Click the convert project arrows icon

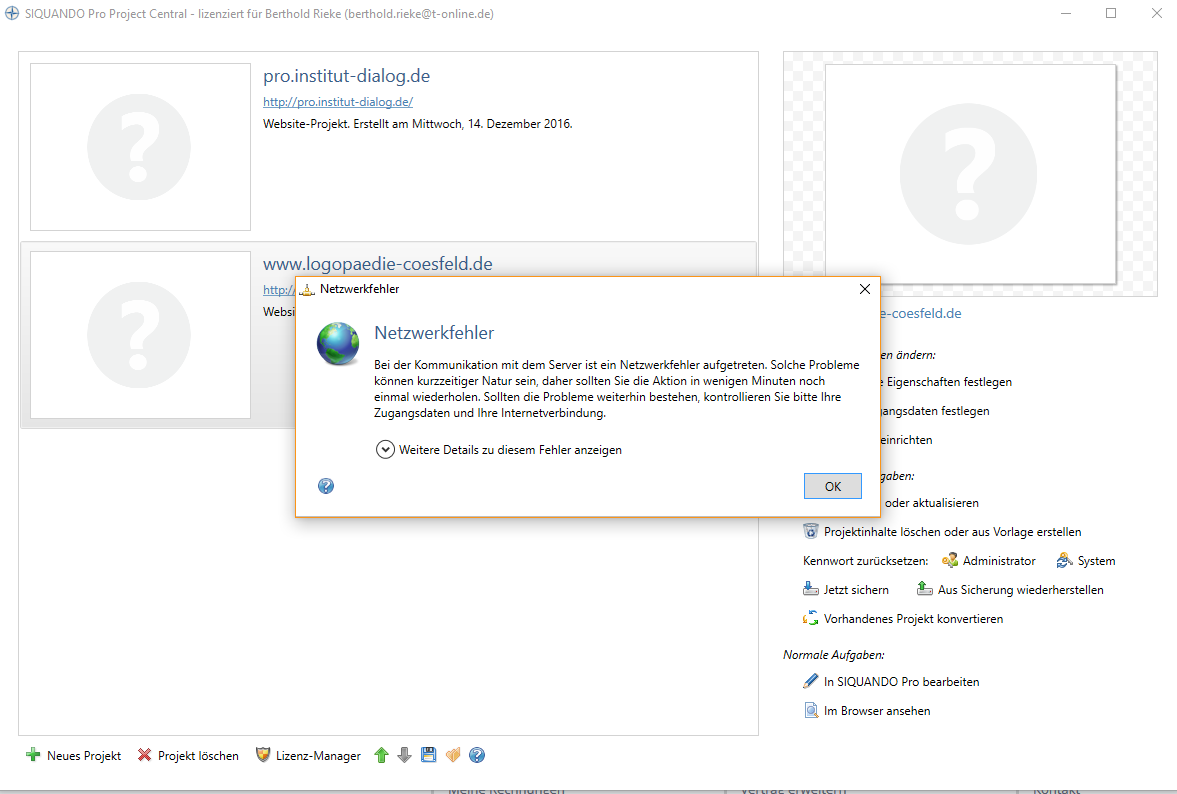pos(811,618)
